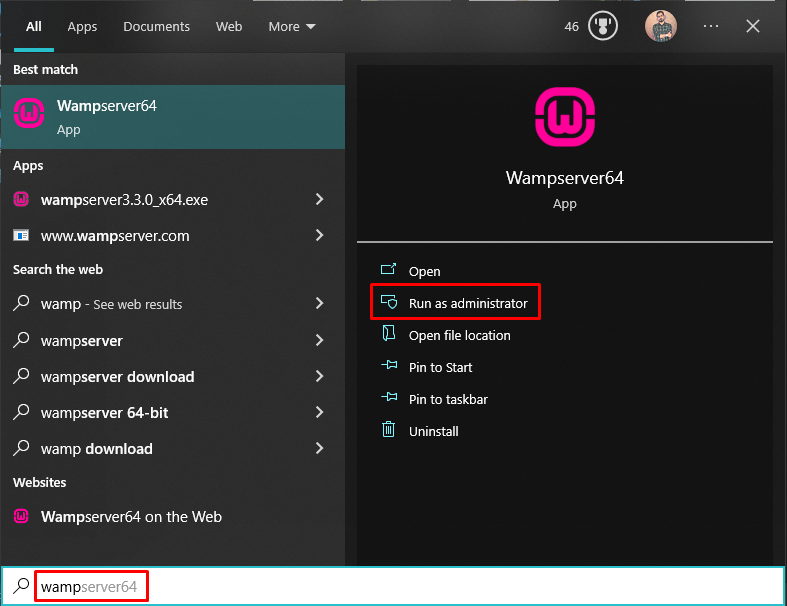Click the wampserver3.3.0_x64.exe file name
Screen dimensions: 787x606
(124, 200)
